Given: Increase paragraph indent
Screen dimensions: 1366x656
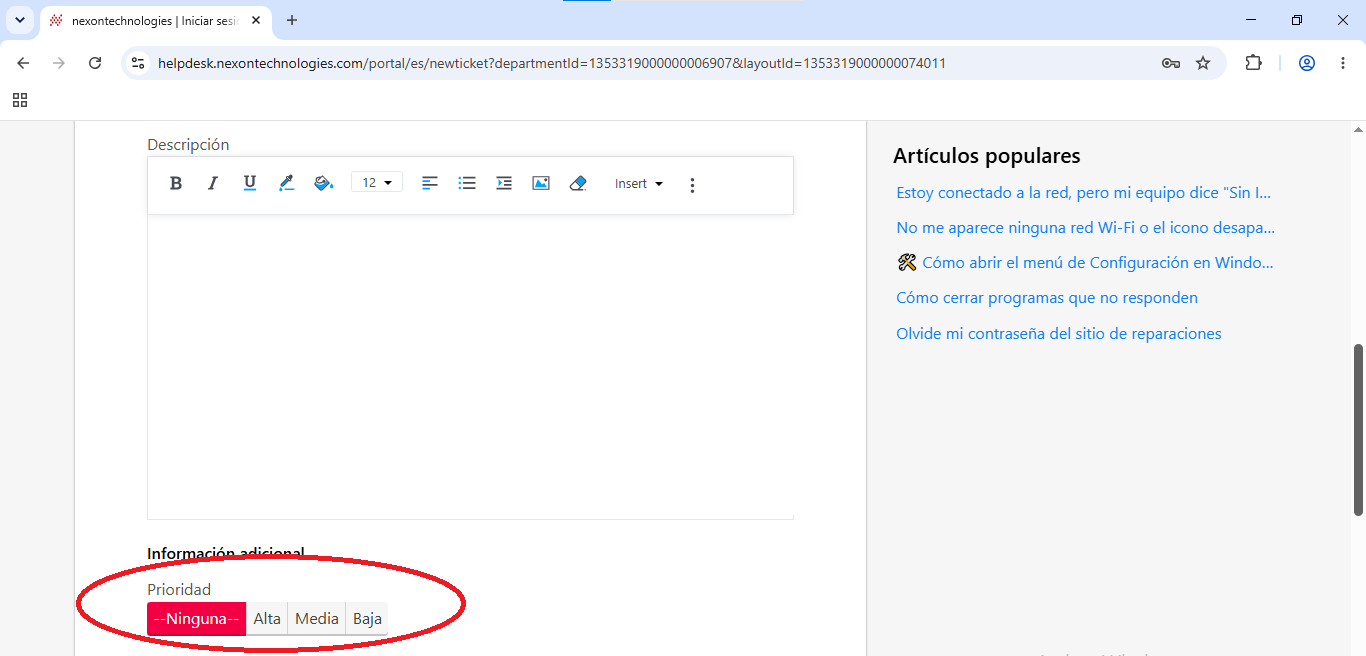Looking at the screenshot, I should tap(504, 184).
